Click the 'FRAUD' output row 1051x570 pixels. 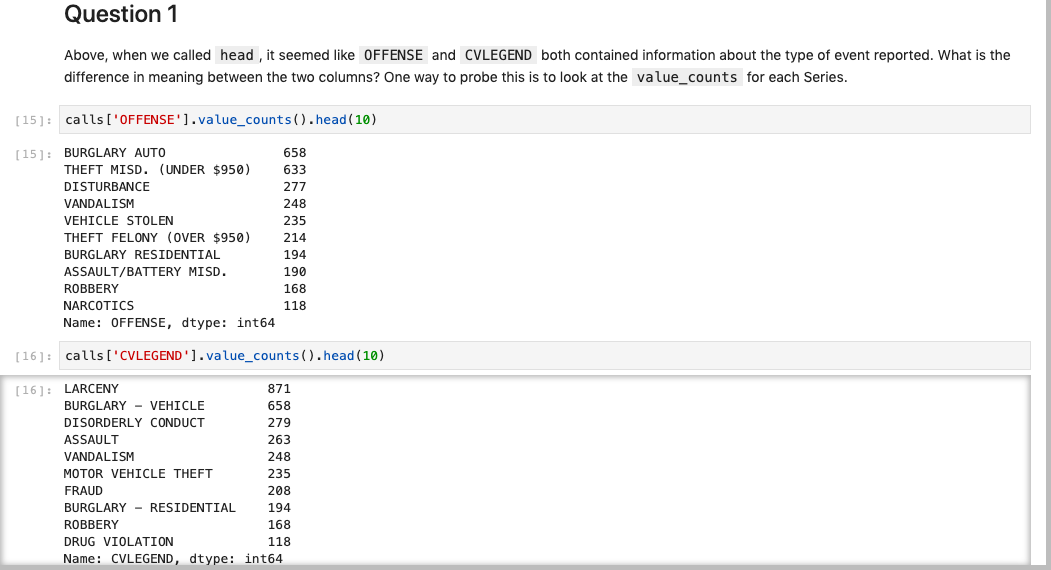tap(177, 490)
